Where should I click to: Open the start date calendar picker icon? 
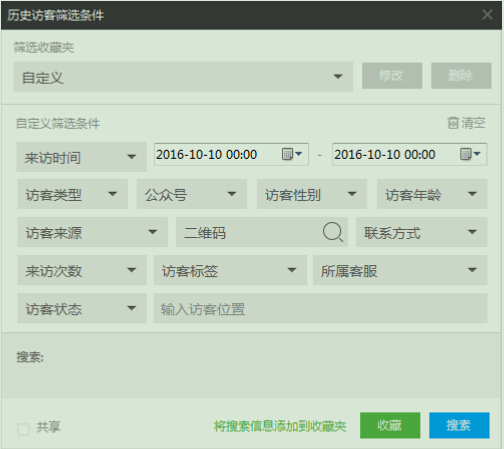click(x=292, y=154)
